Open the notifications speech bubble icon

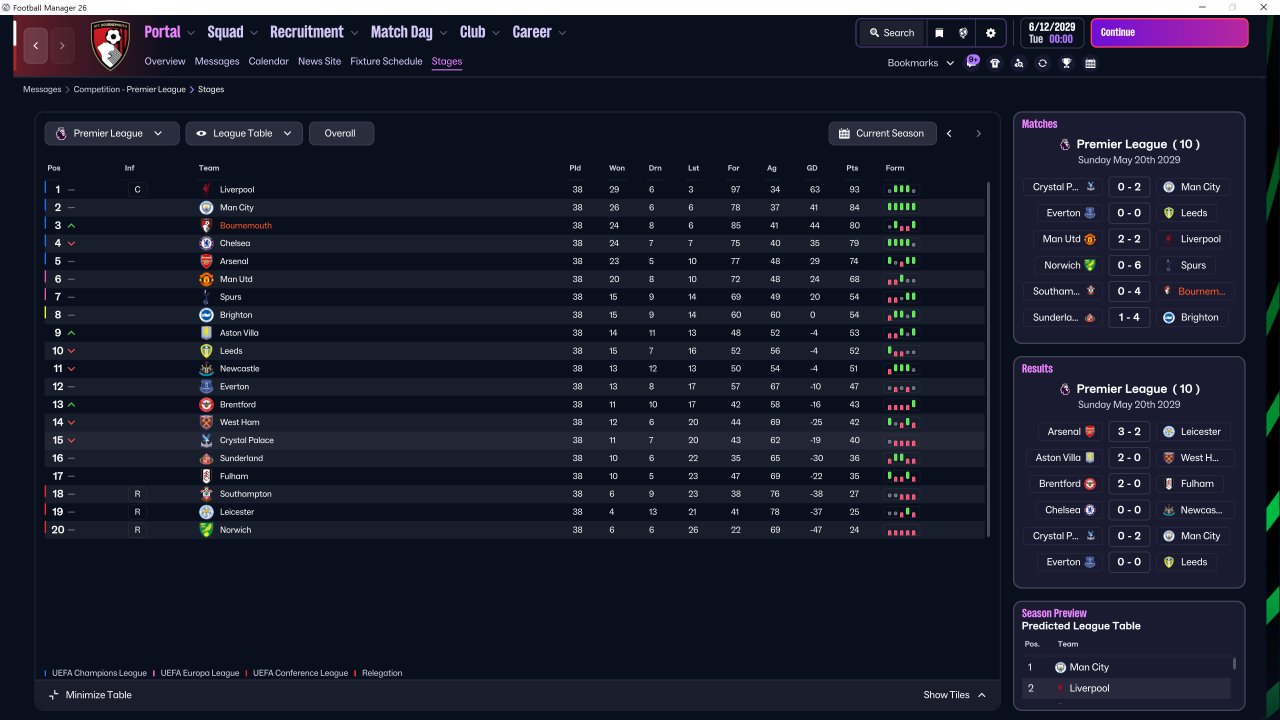point(972,62)
